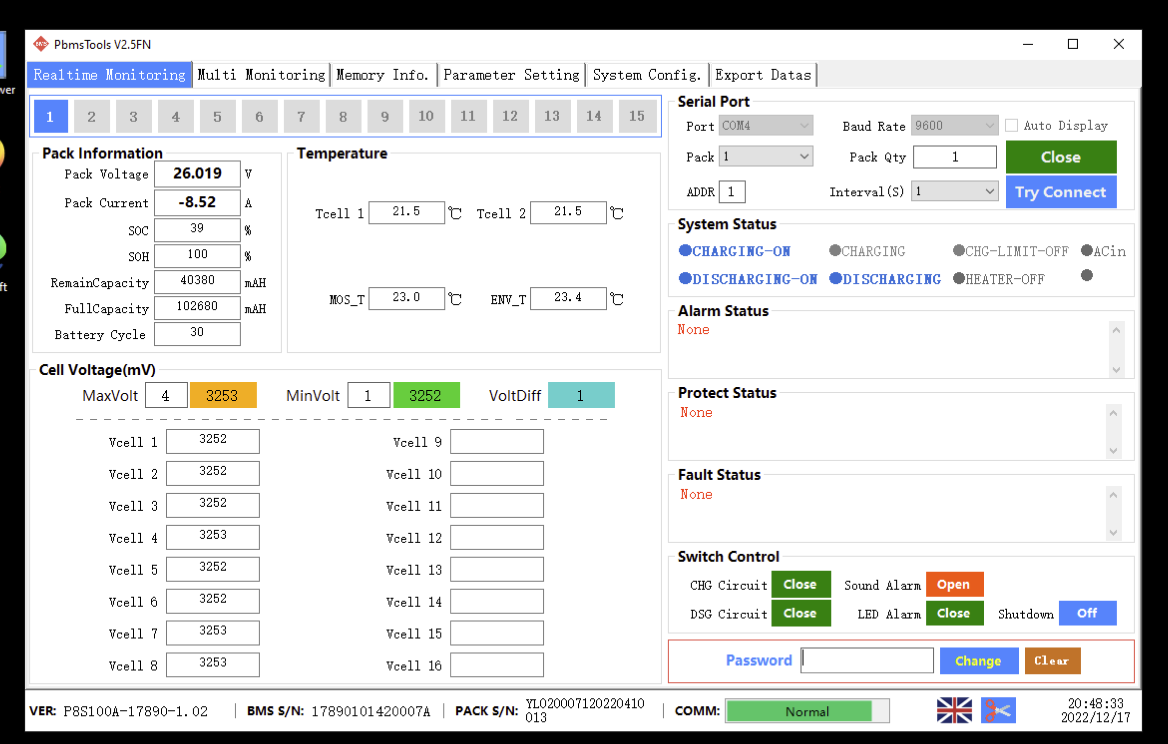The width and height of the screenshot is (1168, 744).
Task: Open the System Config. tab
Action: (647, 74)
